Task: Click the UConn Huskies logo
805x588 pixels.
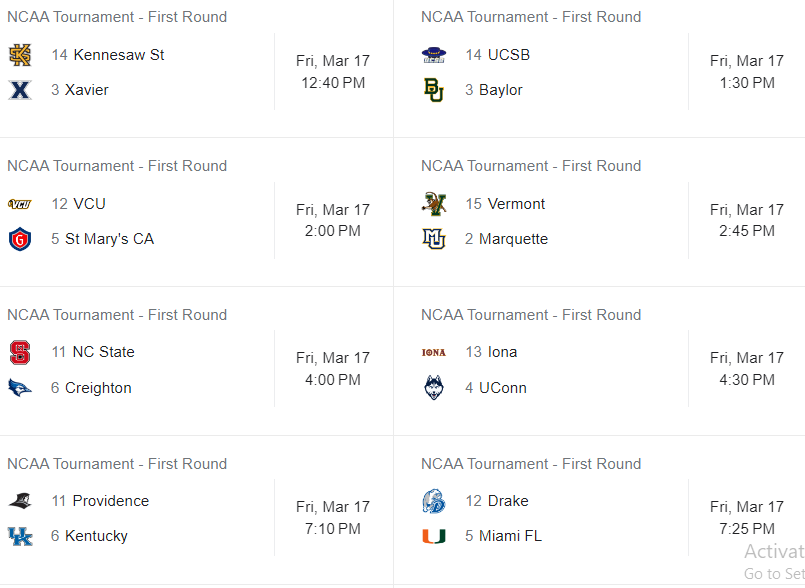Action: [434, 388]
